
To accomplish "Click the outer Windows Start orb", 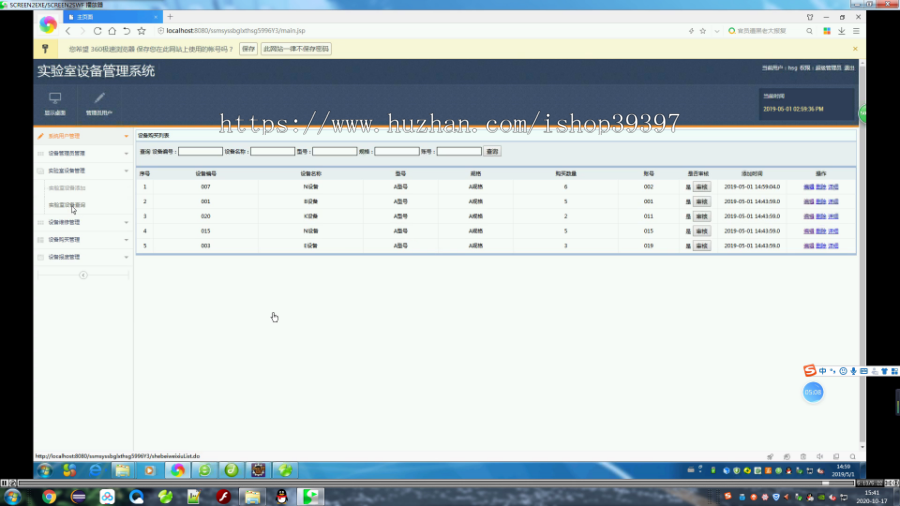I will tap(13, 497).
